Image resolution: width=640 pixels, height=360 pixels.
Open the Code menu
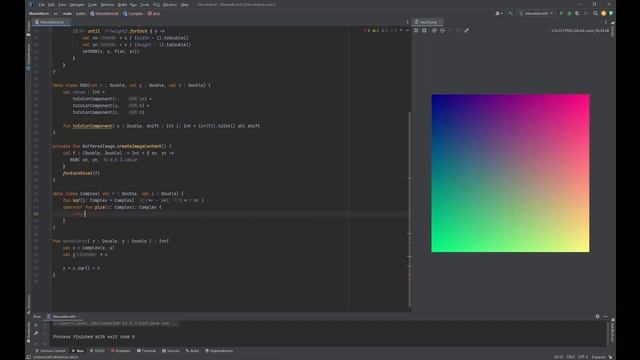point(92,4)
